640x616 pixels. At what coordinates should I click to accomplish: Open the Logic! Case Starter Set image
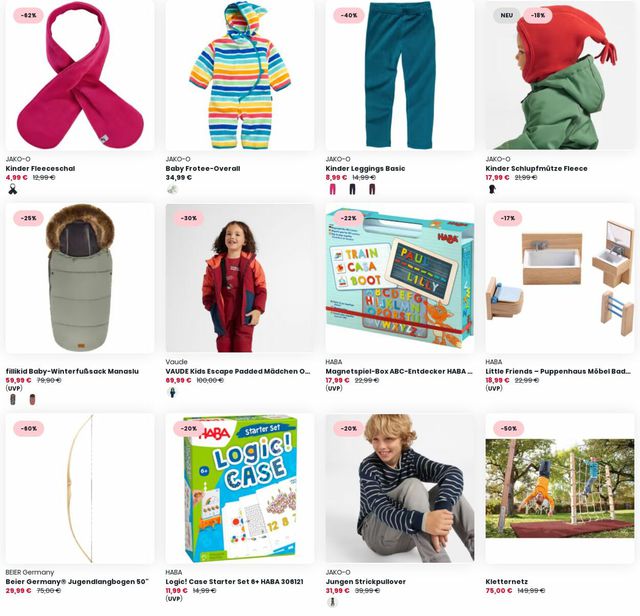tap(240, 489)
